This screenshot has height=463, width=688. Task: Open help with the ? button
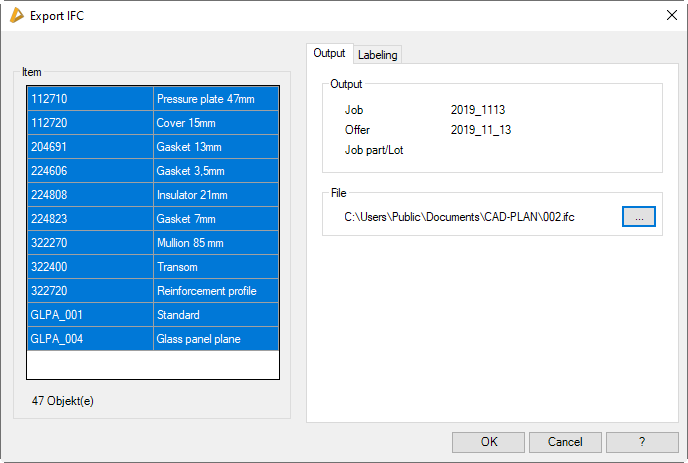click(x=642, y=442)
